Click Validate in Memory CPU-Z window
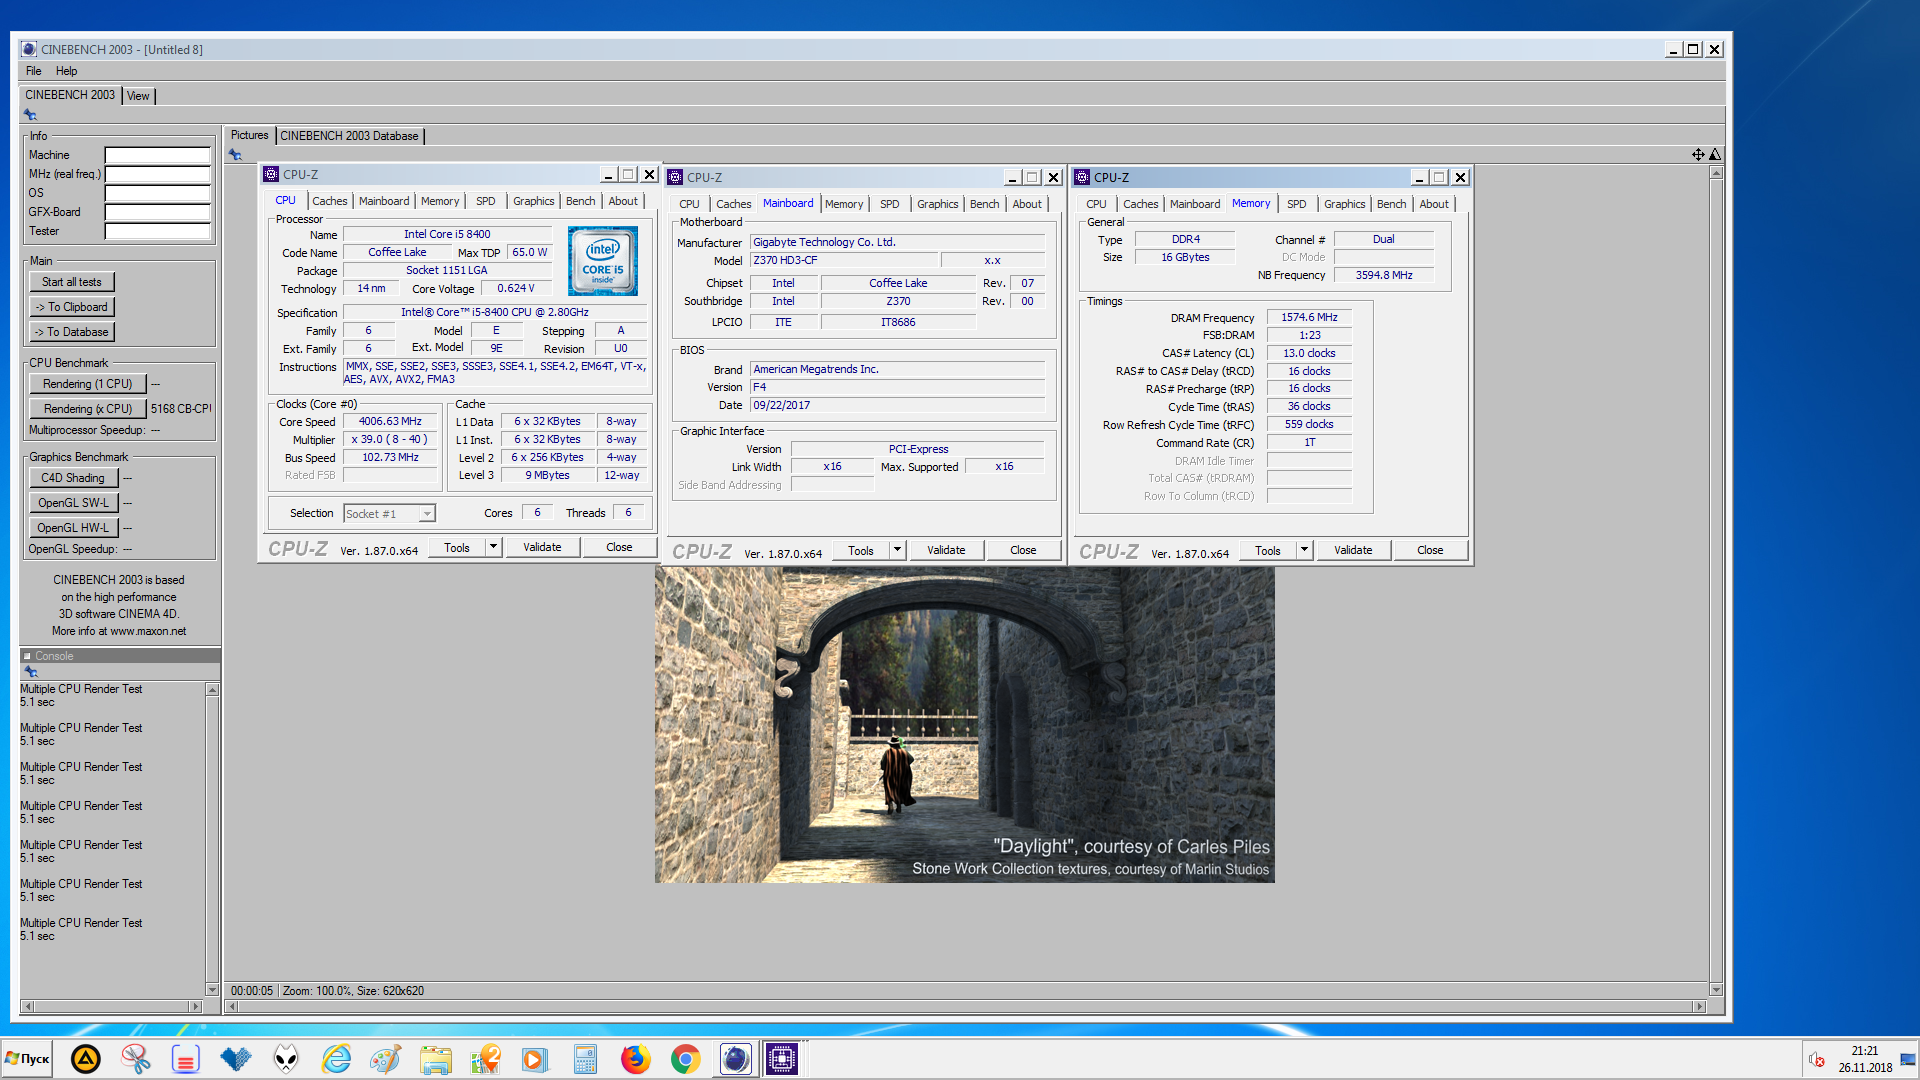This screenshot has height=1080, width=1920. [x=1353, y=550]
